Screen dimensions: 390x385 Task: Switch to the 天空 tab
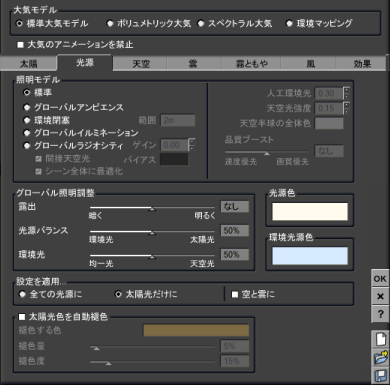(x=141, y=63)
